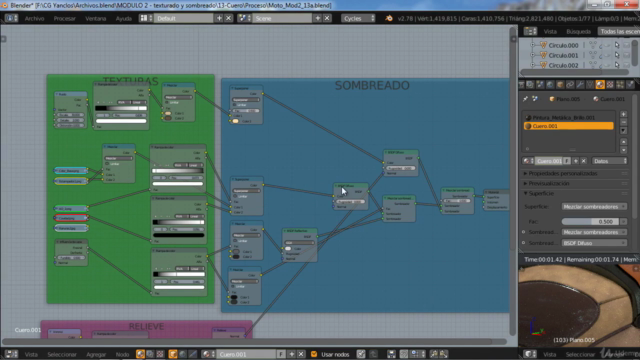Open Texture properties tab
640x360 pixels.
[x=610, y=84]
